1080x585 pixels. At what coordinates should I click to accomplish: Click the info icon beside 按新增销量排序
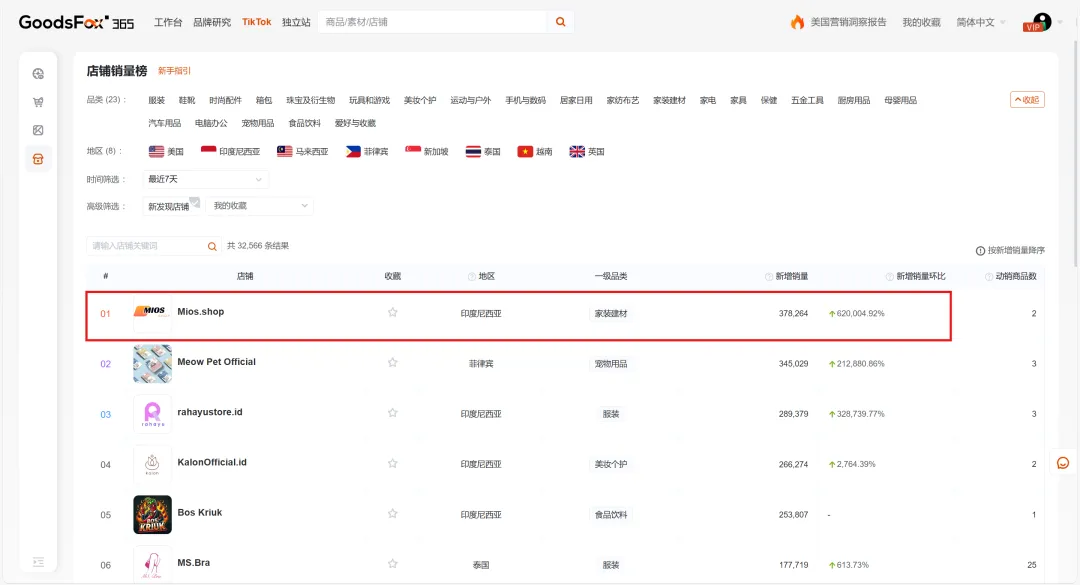(x=980, y=251)
